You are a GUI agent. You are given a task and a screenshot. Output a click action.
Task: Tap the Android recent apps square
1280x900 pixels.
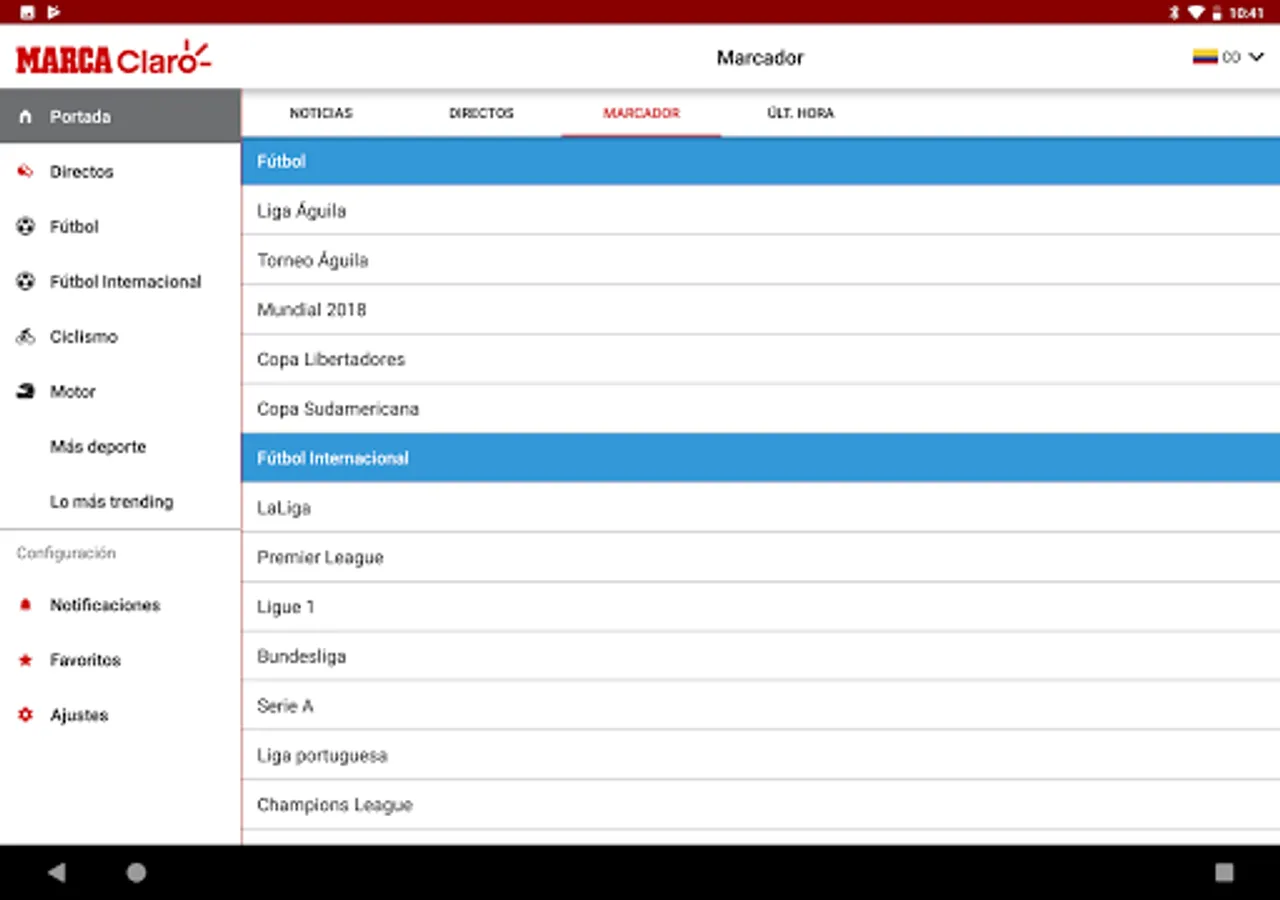pos(1224,873)
